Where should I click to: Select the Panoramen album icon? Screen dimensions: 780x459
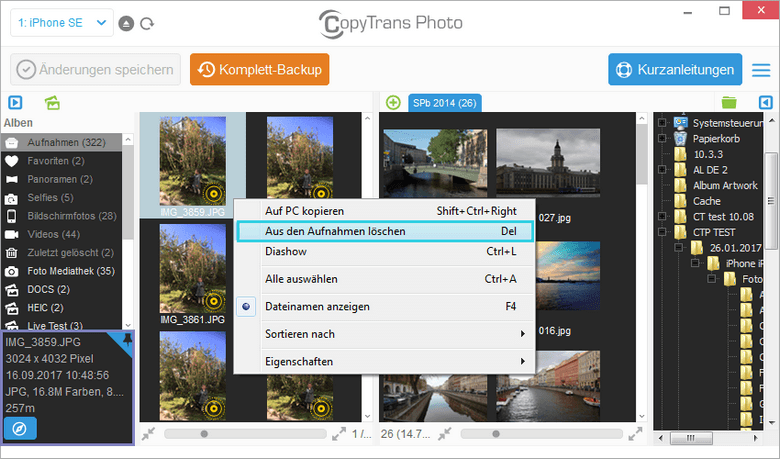[x=11, y=180]
